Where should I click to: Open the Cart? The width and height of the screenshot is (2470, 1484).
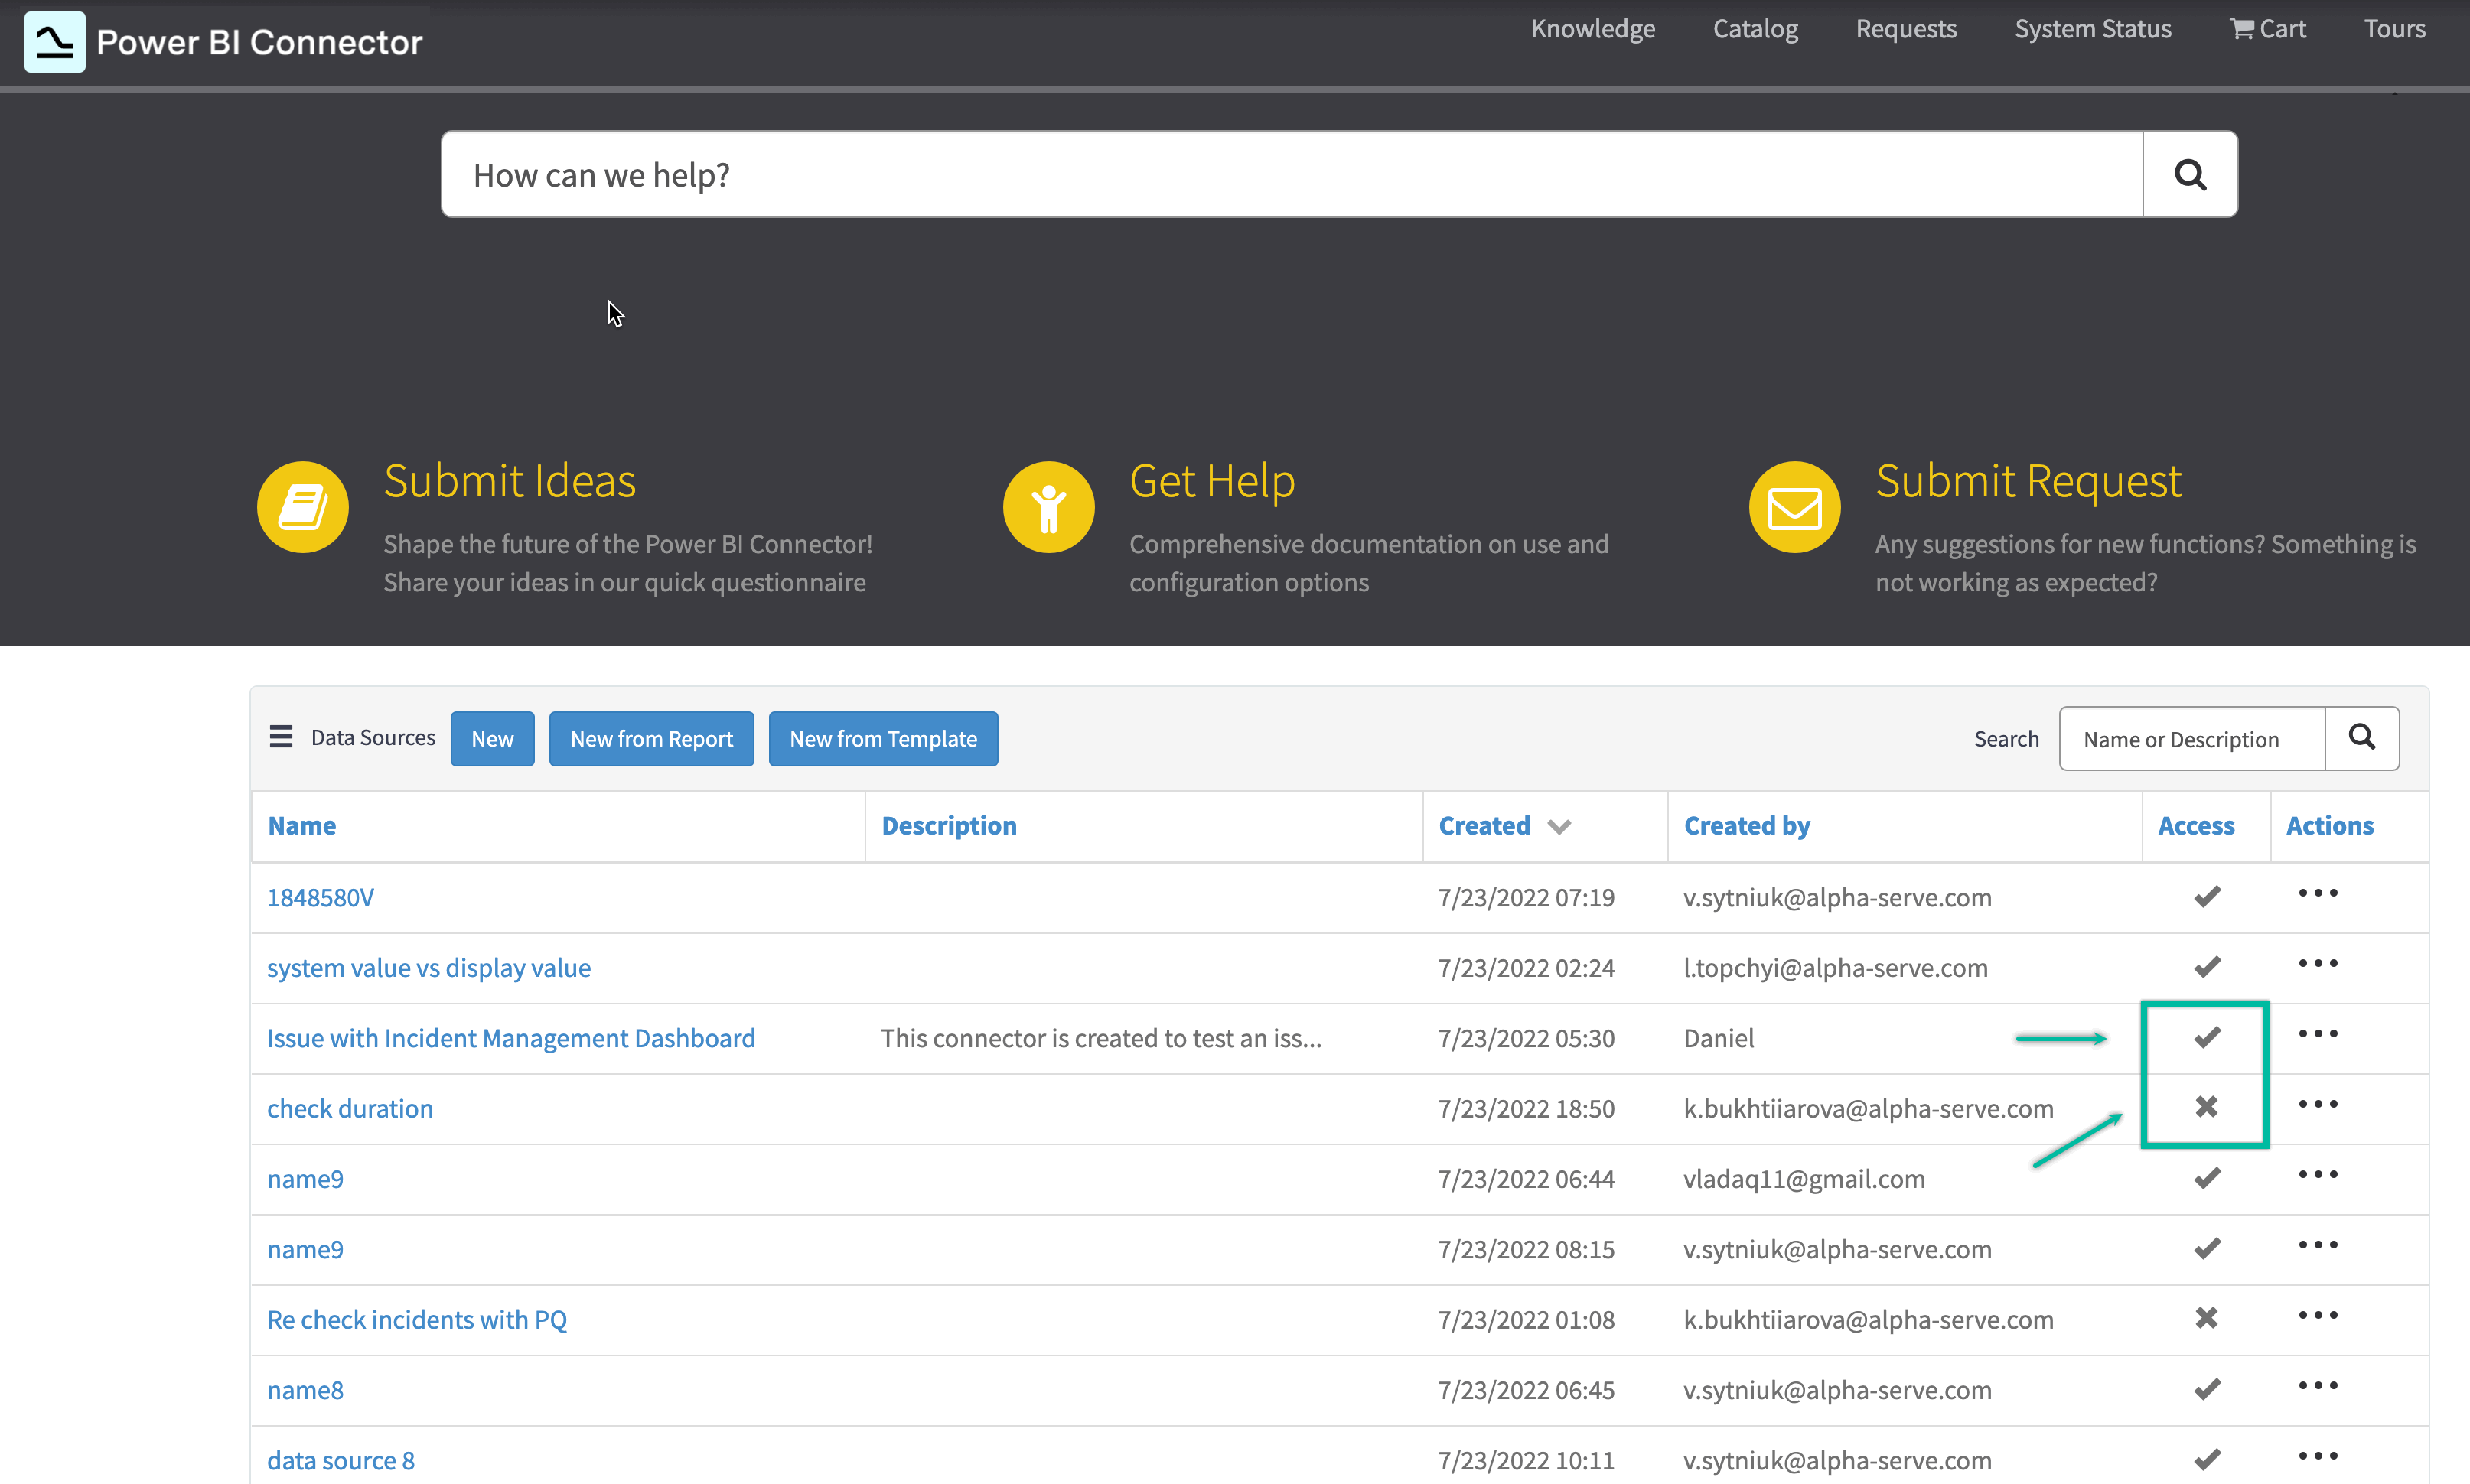[x=2268, y=28]
